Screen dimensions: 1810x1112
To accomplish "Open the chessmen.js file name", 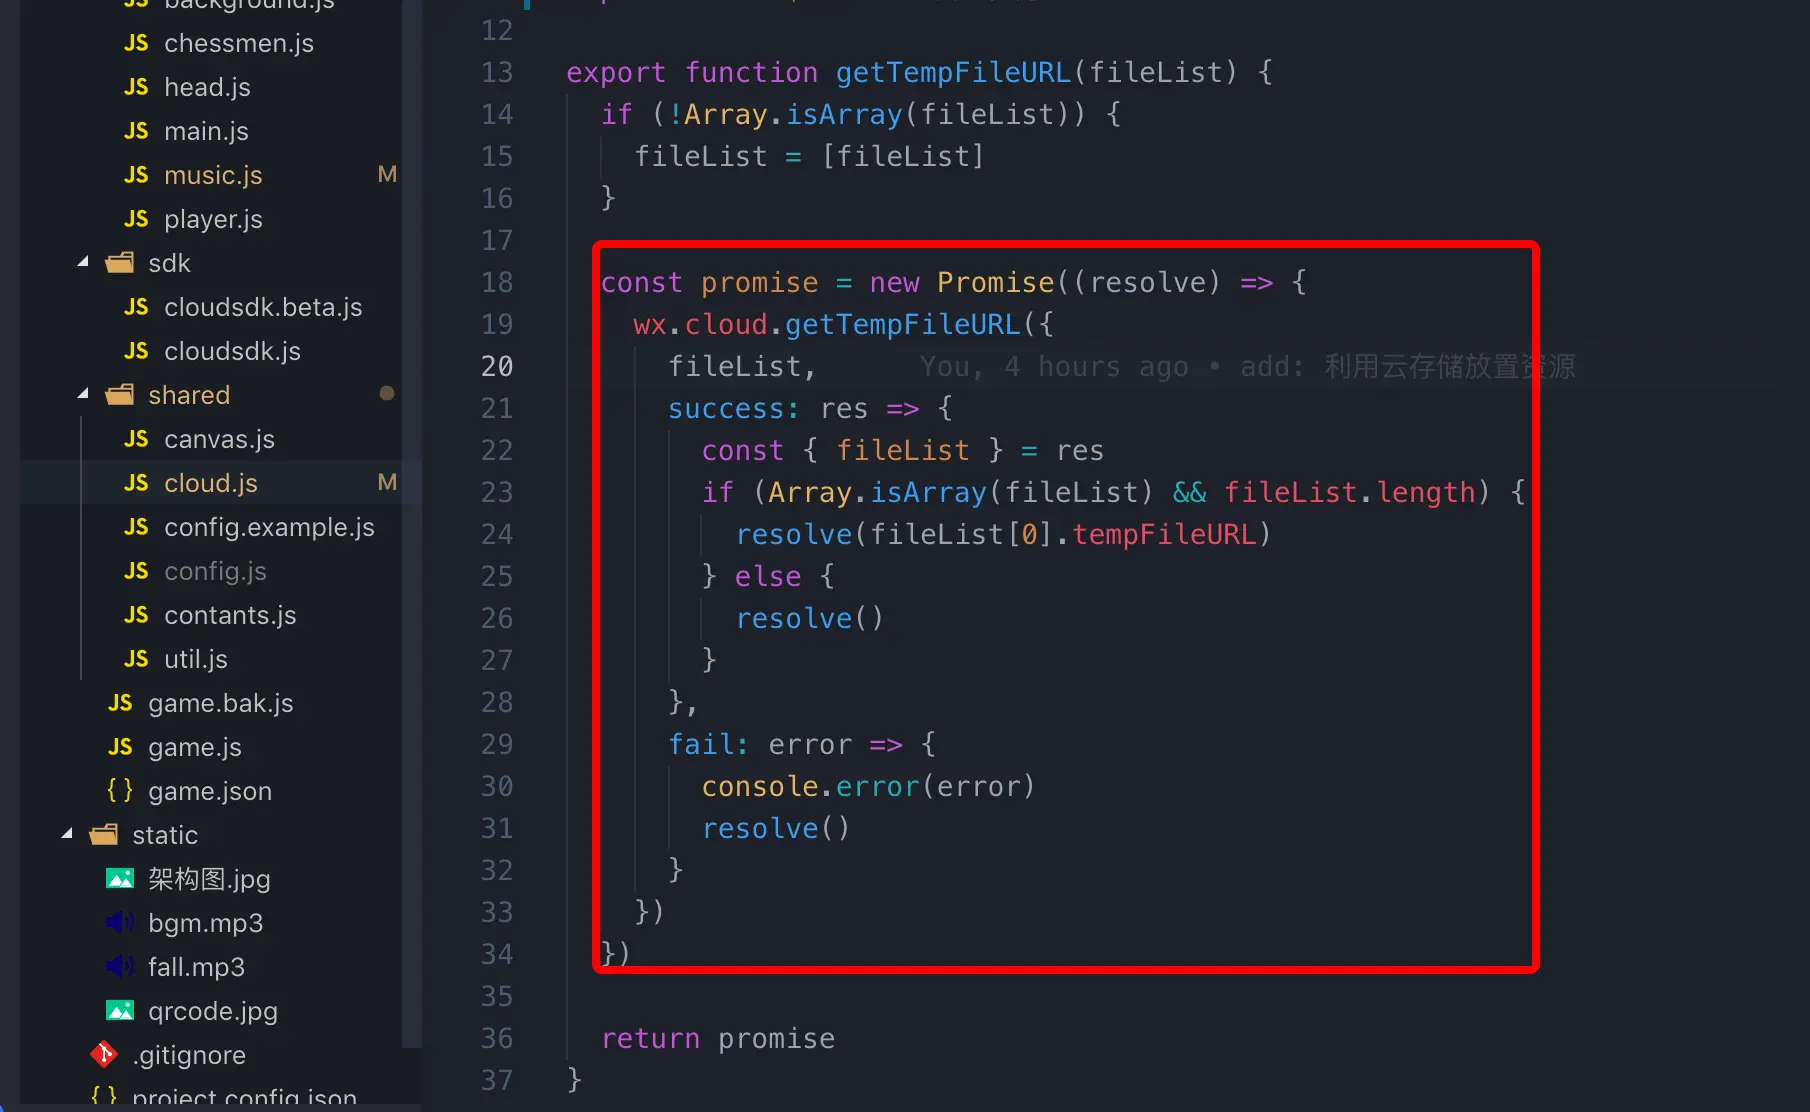I will pos(239,43).
